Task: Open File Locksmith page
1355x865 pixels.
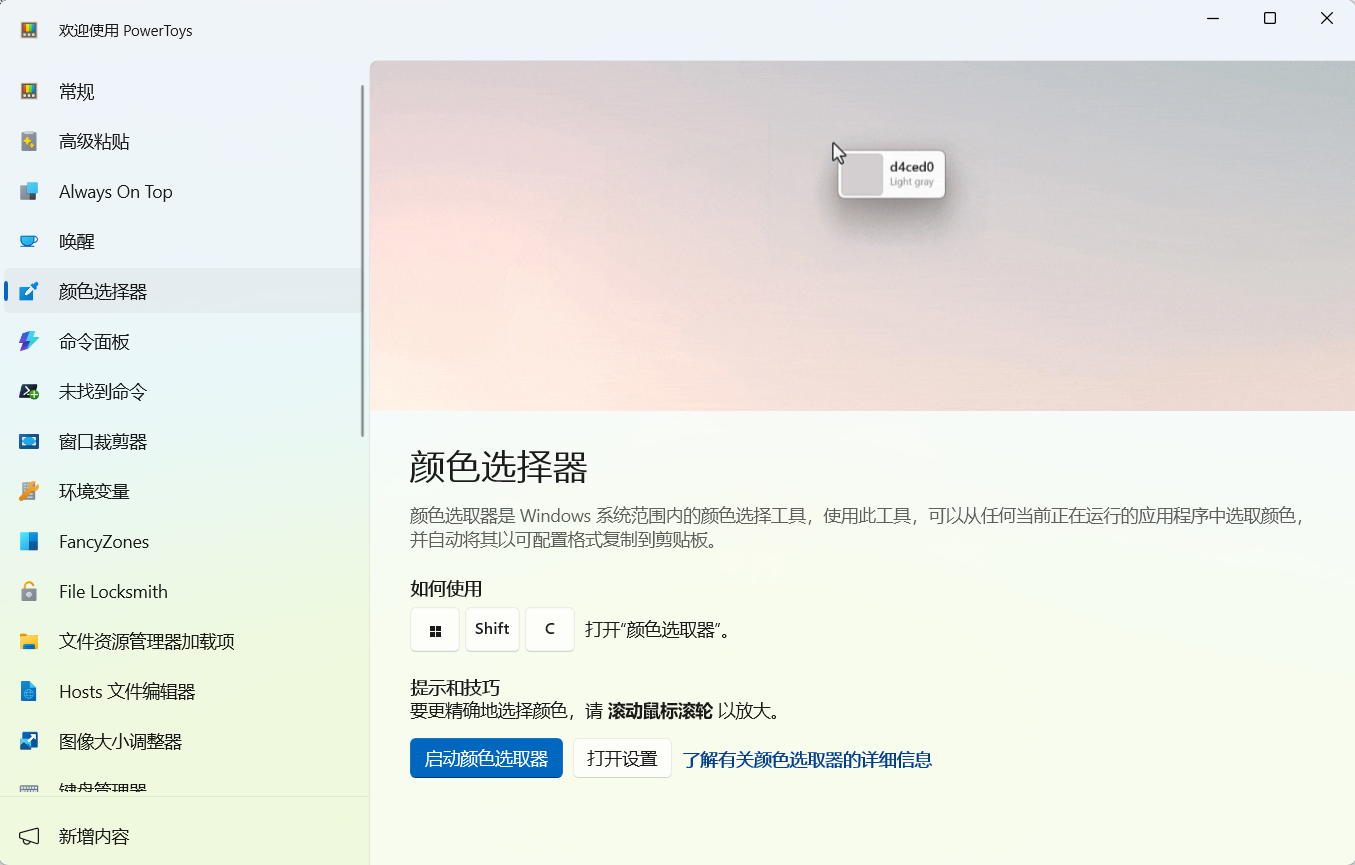Action: pyautogui.click(x=184, y=592)
